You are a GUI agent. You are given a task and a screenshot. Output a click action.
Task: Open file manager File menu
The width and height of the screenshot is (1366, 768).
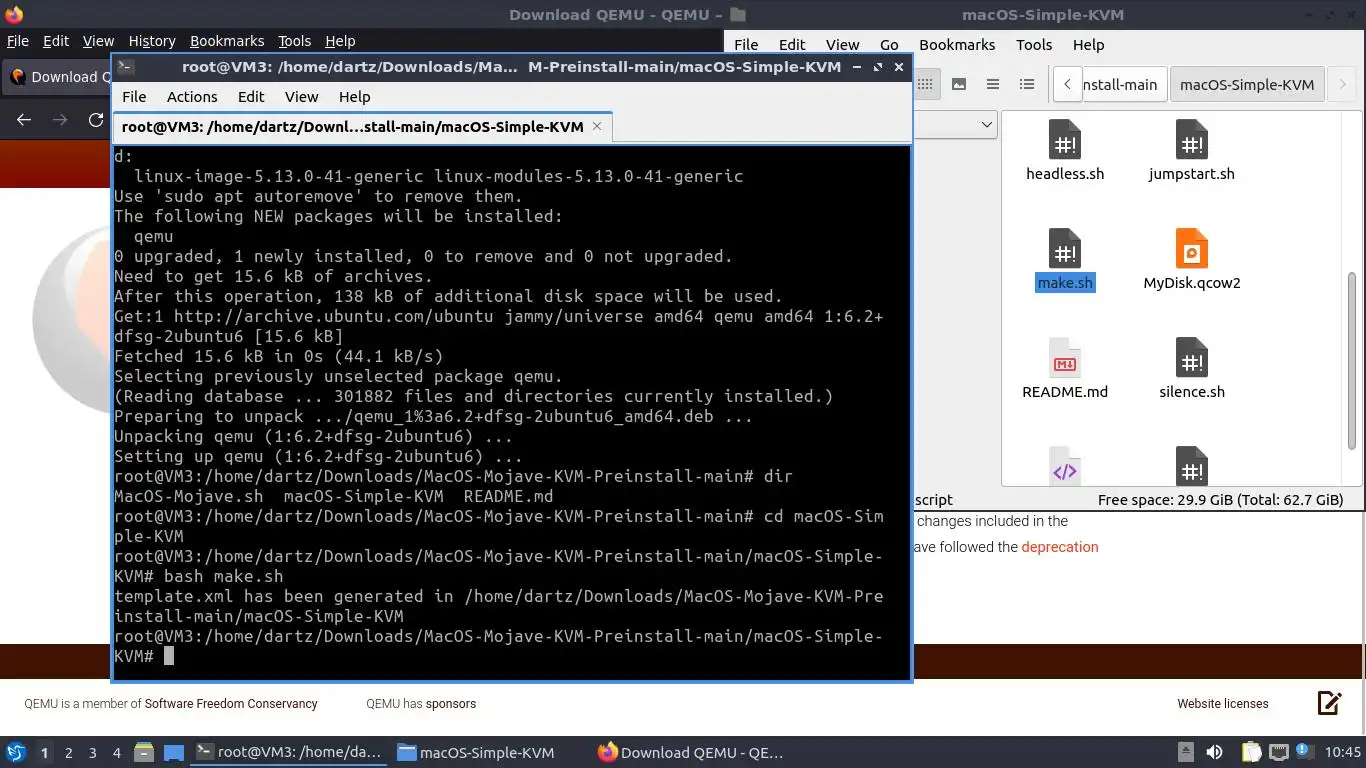coord(746,45)
